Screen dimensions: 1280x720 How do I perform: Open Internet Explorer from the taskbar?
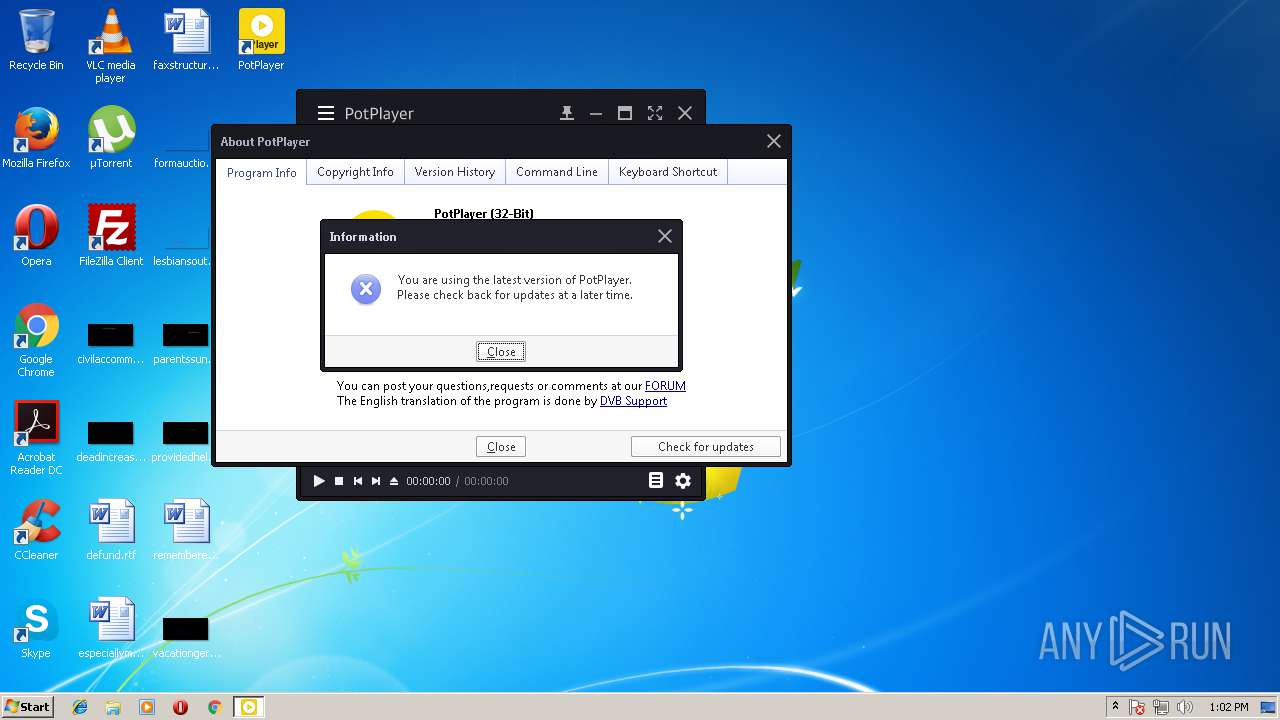point(80,707)
